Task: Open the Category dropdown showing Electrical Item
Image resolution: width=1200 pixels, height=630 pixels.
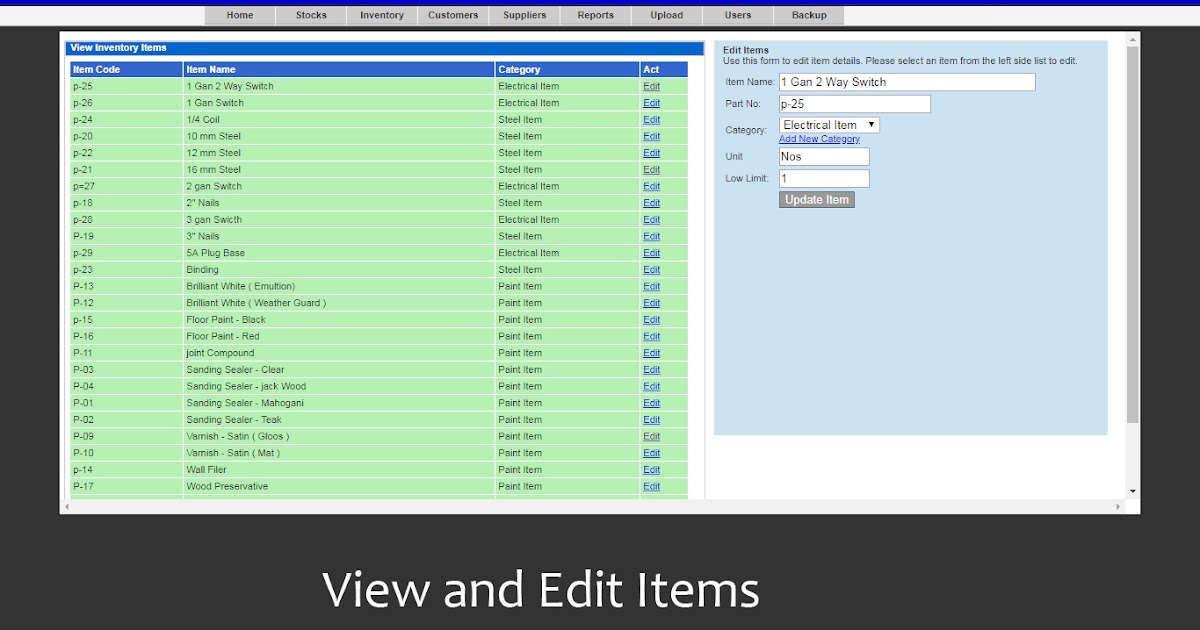Action: tap(828, 124)
